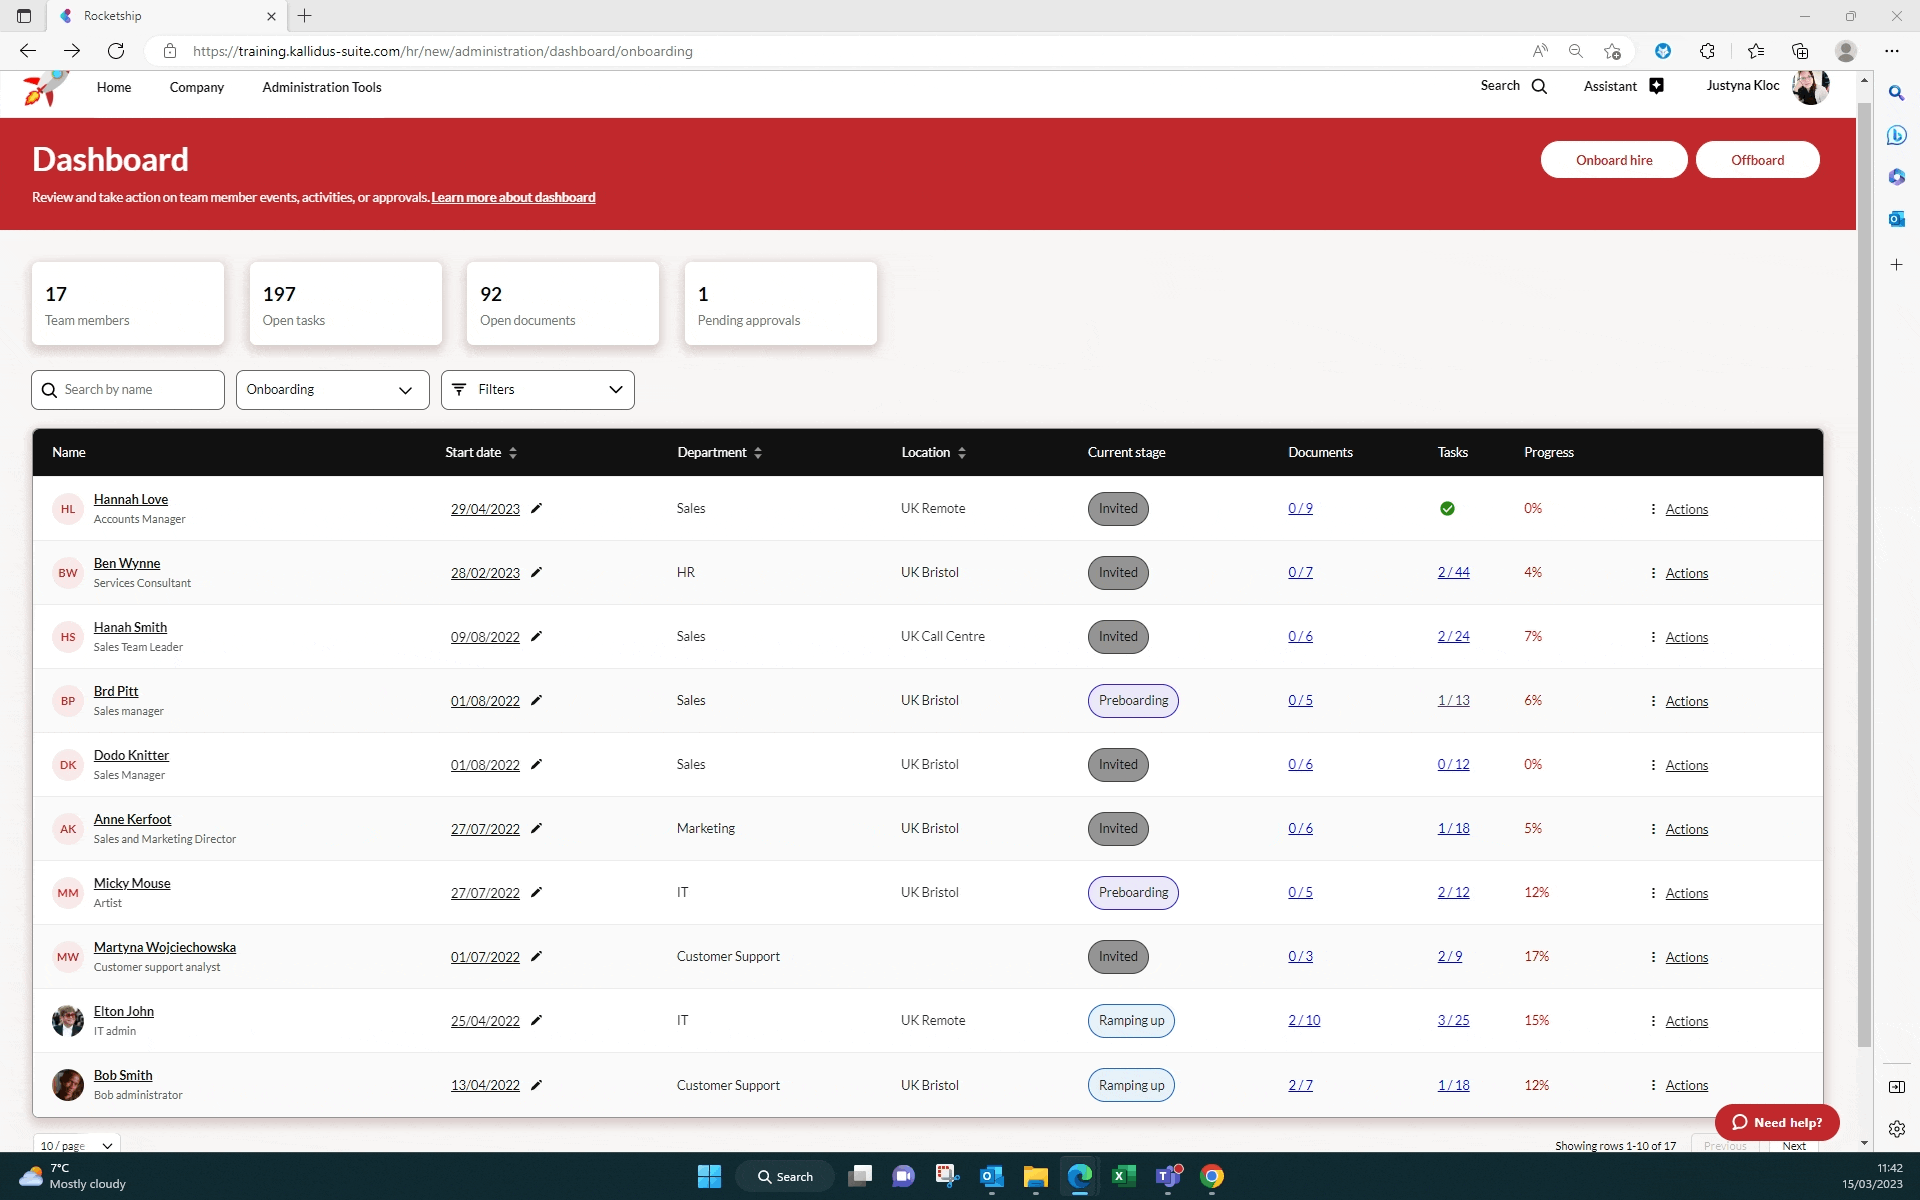The height and width of the screenshot is (1200, 1920).
Task: Open the three-dot Actions menu for Ben Wynne
Action: coord(1653,573)
